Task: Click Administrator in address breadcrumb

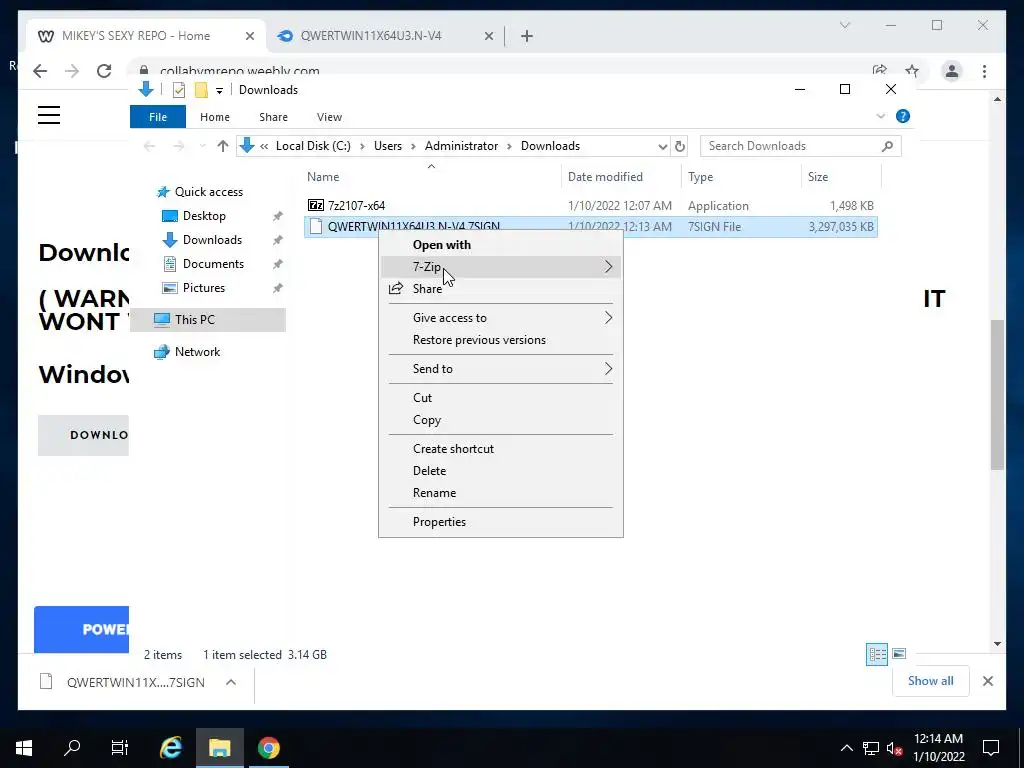Action: [x=461, y=146]
